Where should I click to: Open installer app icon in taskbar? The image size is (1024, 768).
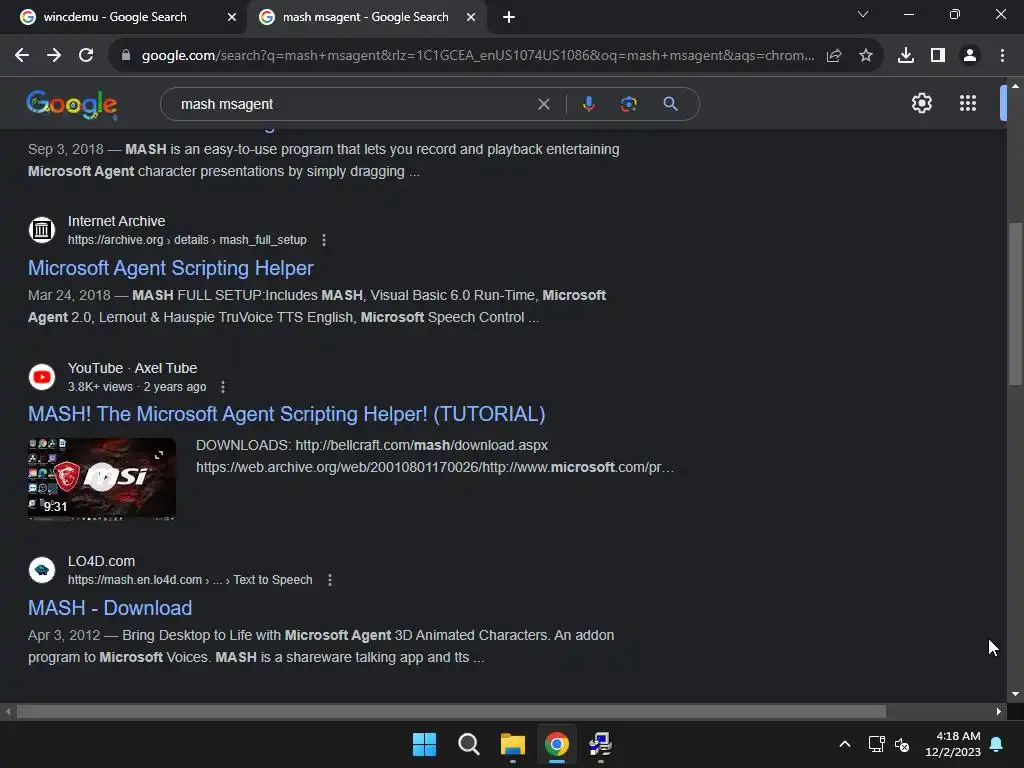pyautogui.click(x=601, y=744)
